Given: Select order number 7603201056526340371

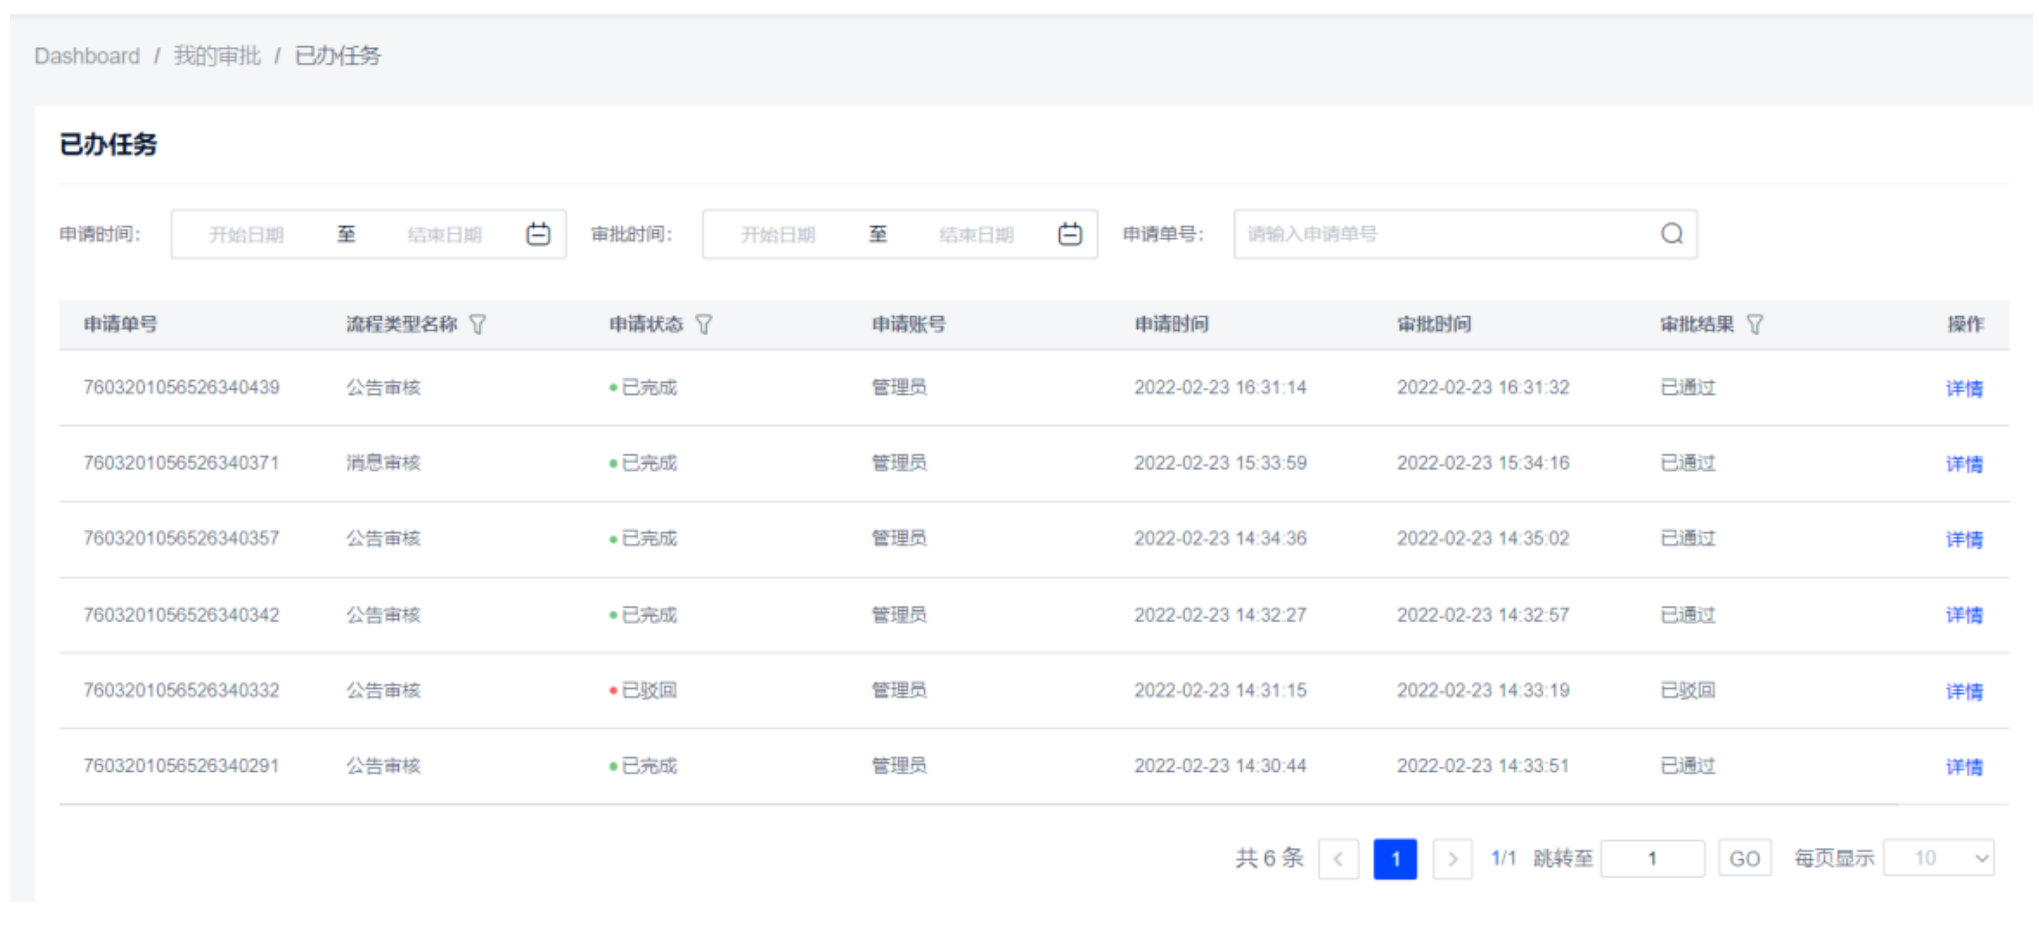Looking at the screenshot, I should (x=181, y=463).
